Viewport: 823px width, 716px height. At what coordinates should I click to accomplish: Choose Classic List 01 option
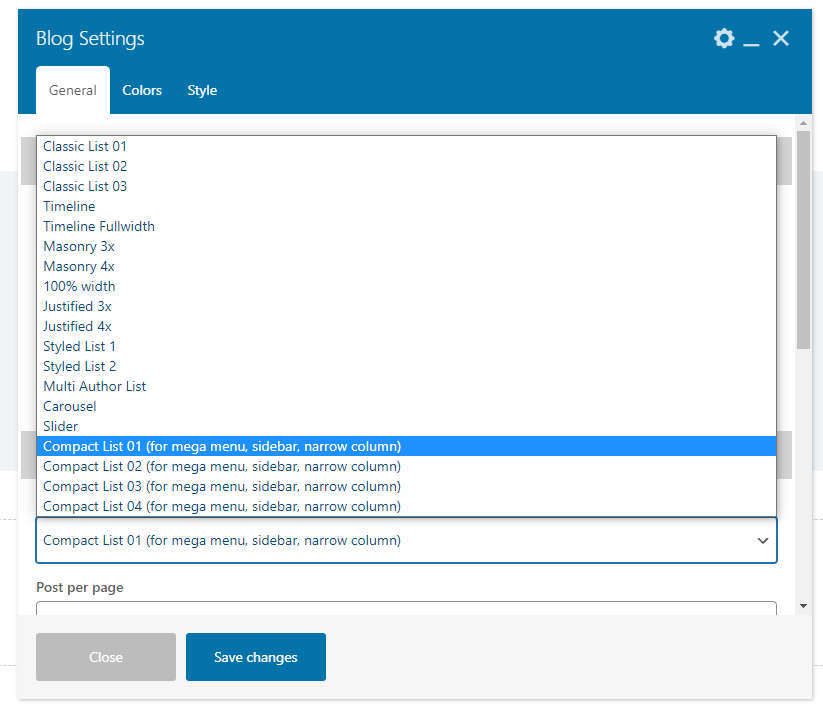(x=85, y=146)
